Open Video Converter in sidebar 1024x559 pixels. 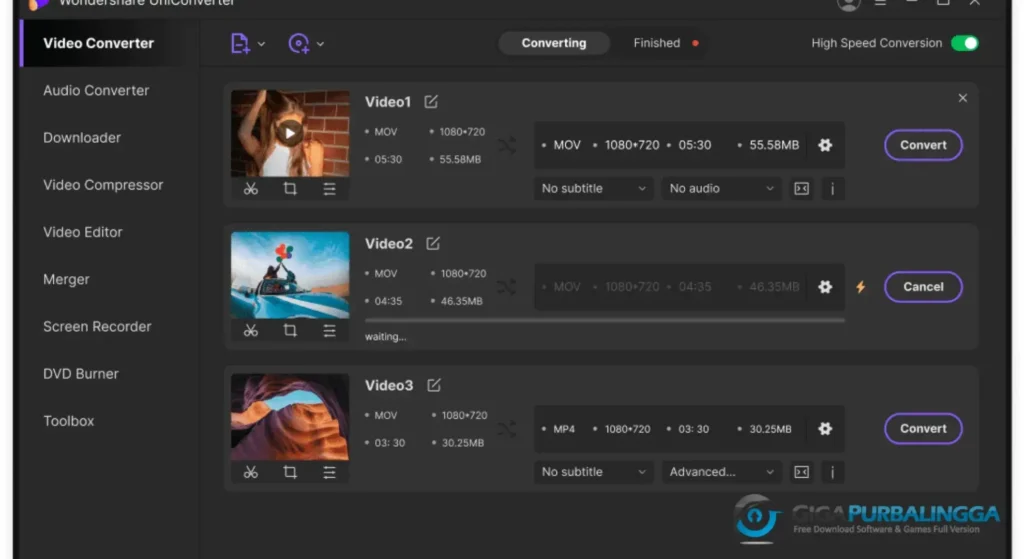pyautogui.click(x=99, y=43)
